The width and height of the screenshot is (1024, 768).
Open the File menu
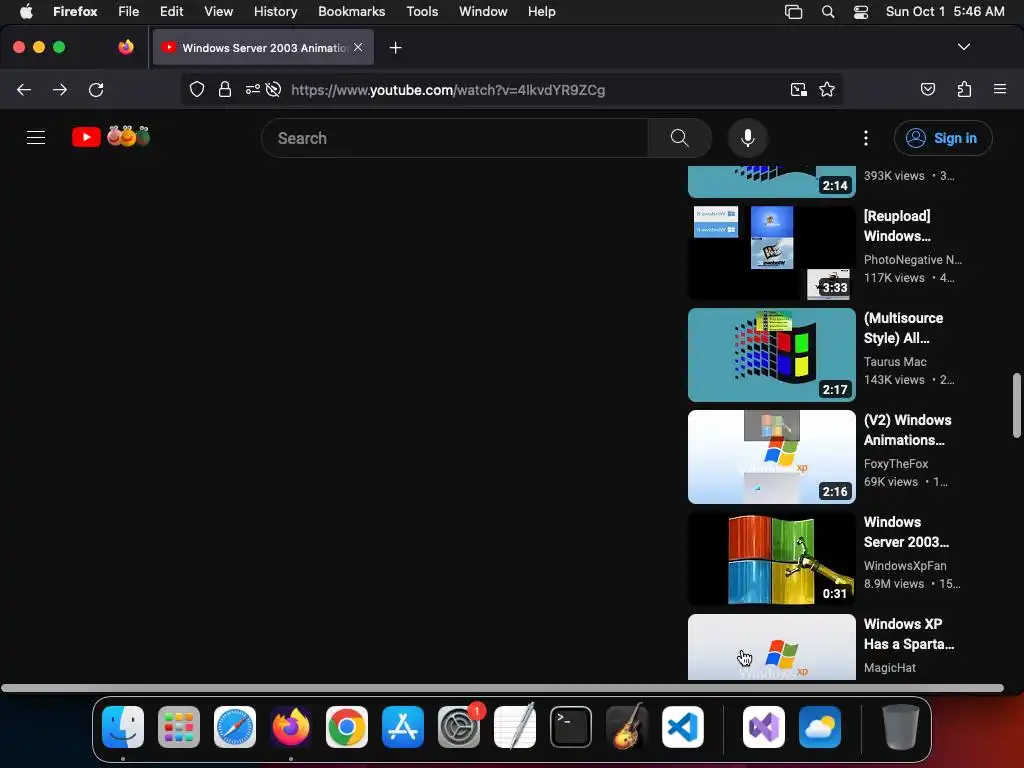[129, 12]
